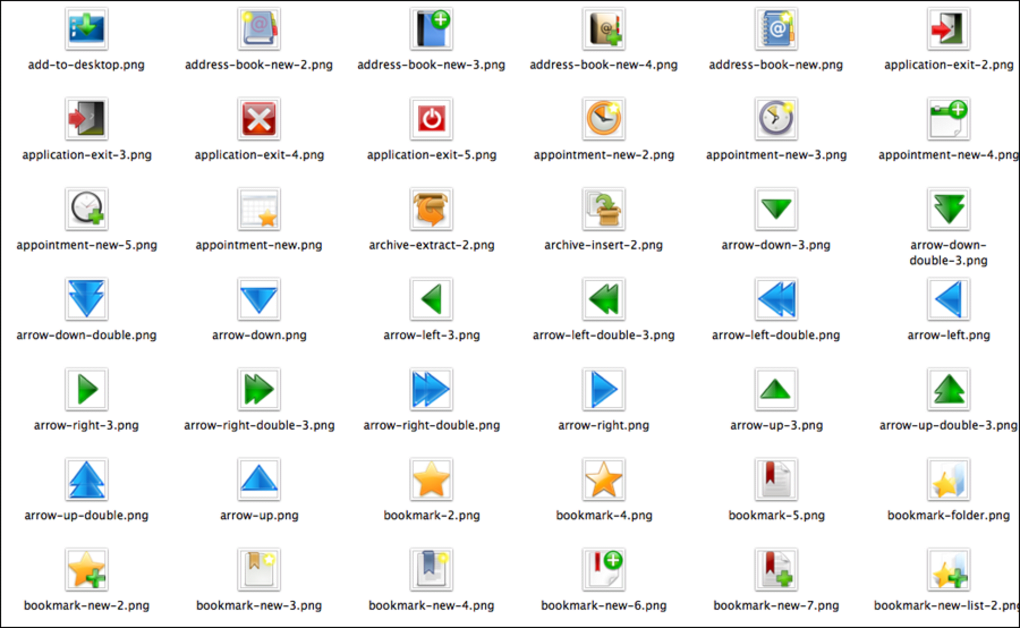
Task: Click the bookmark-2.png orange star
Action: pyautogui.click(x=431, y=478)
